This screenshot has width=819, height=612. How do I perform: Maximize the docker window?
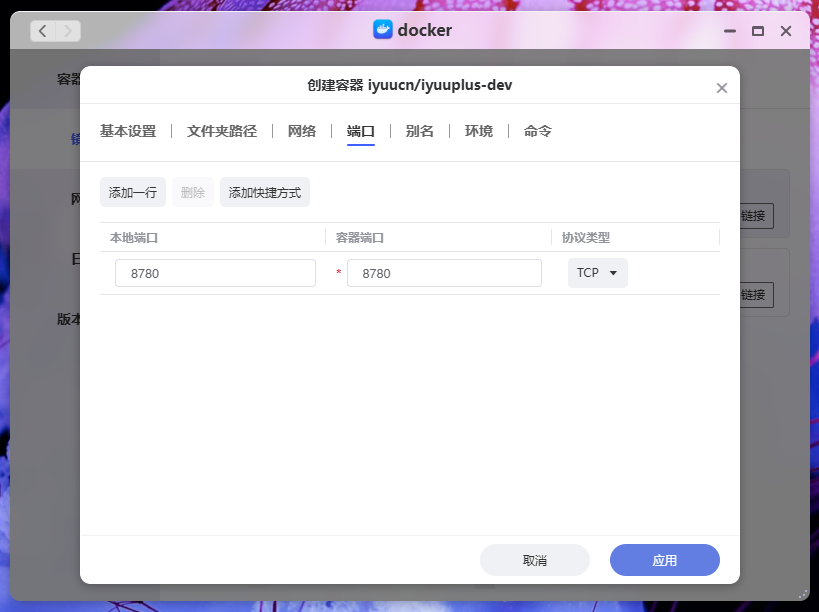point(758,31)
